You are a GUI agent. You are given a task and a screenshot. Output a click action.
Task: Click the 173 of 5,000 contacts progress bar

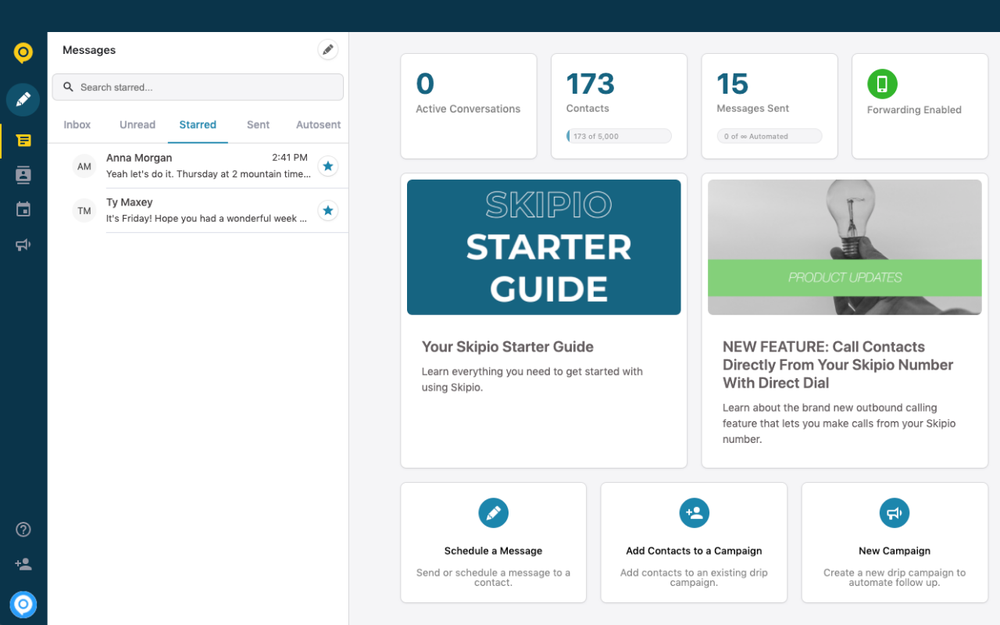(619, 136)
